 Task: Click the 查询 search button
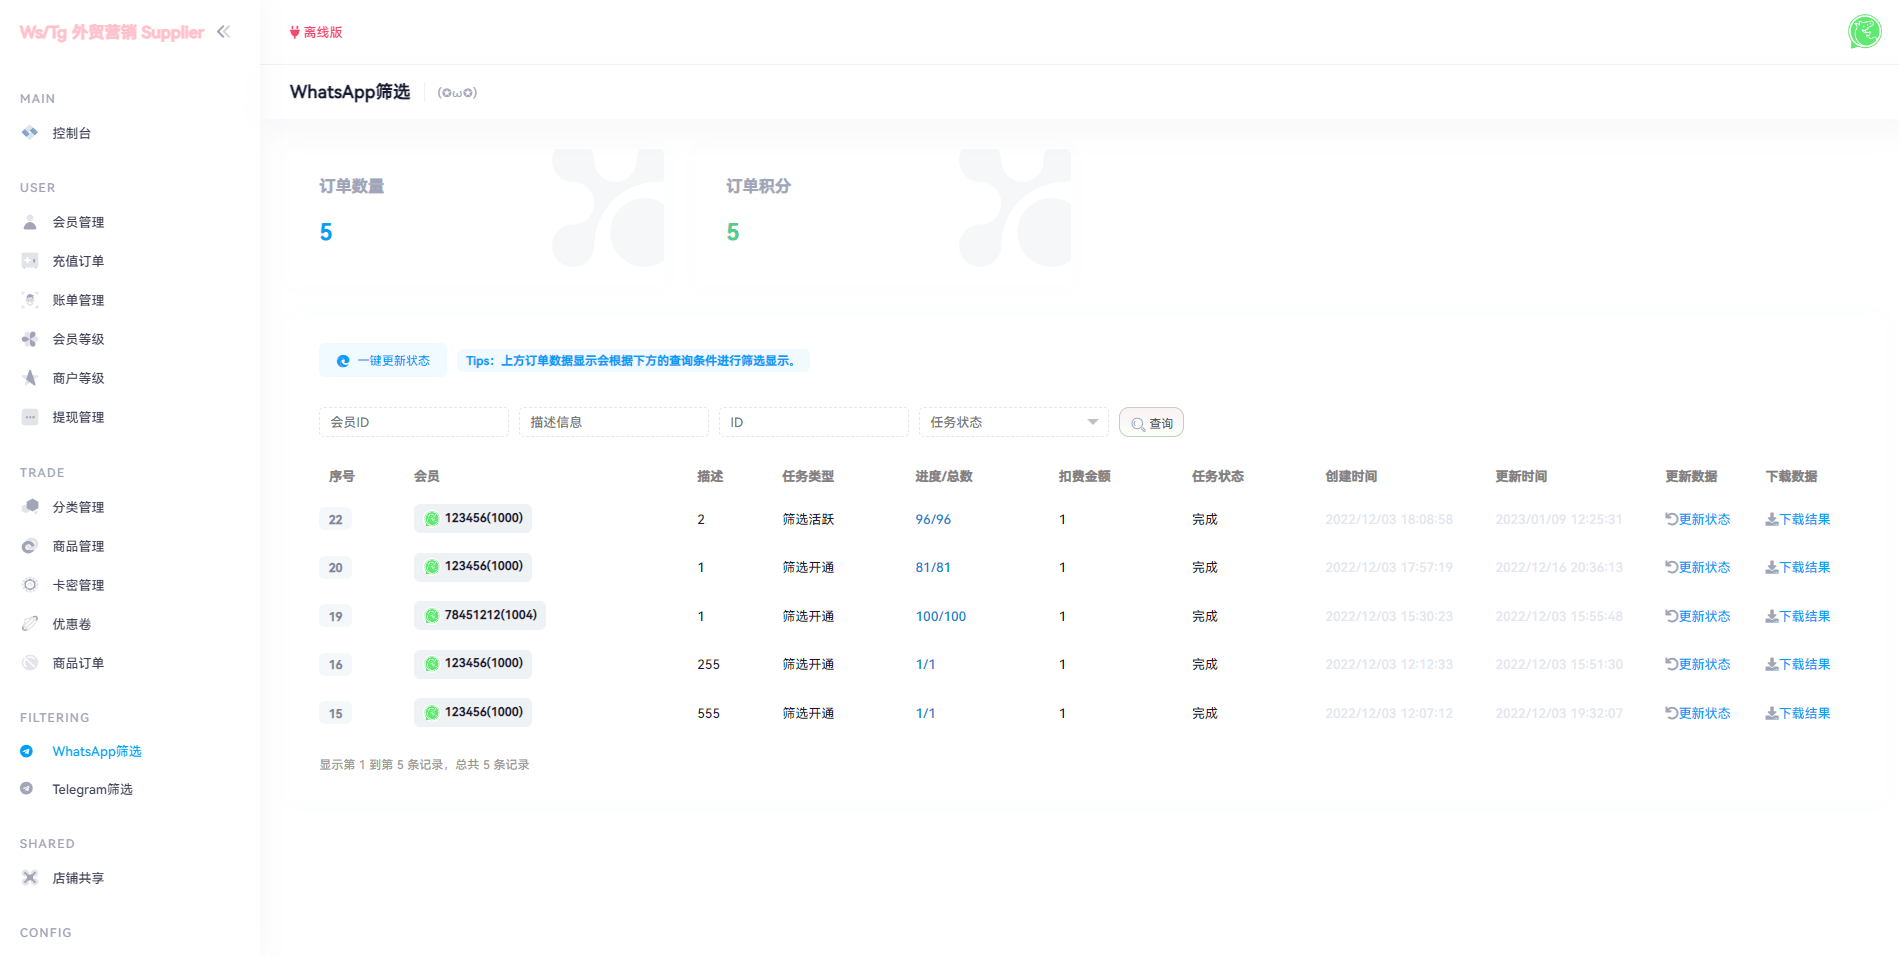[x=1151, y=423]
